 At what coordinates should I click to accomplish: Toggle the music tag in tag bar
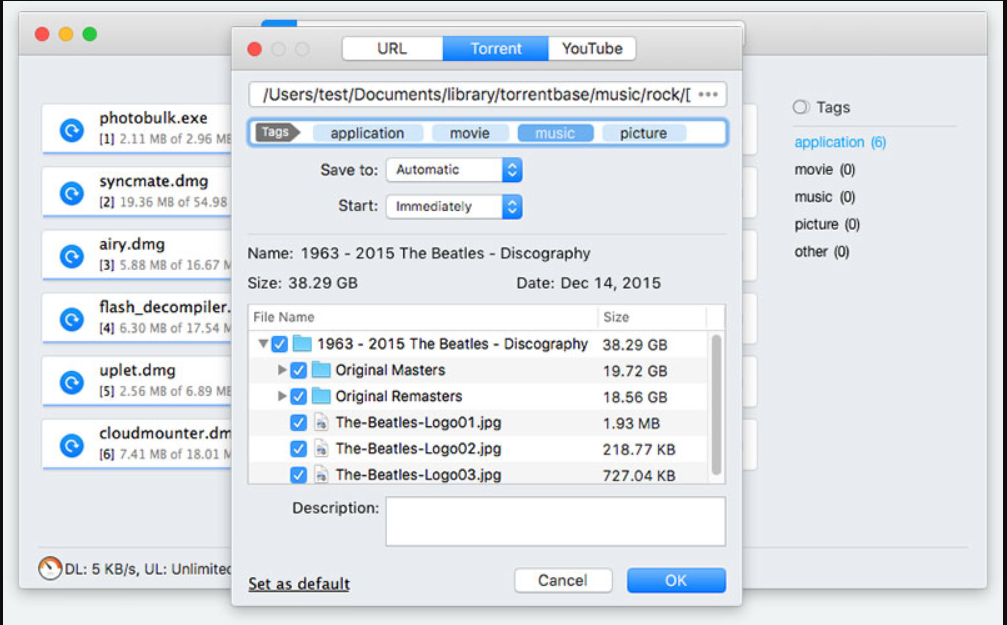click(x=555, y=133)
